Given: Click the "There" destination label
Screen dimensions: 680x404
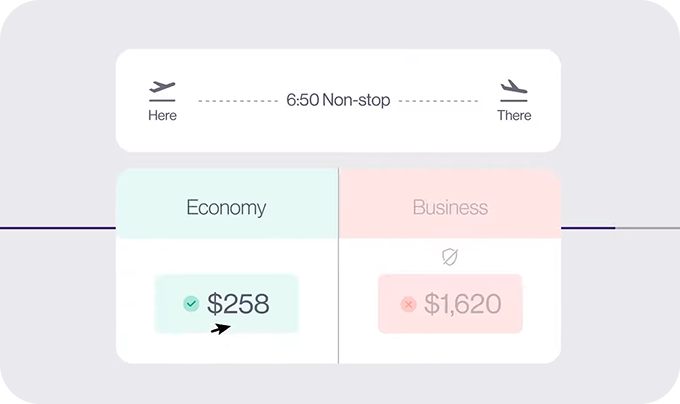Looking at the screenshot, I should 514,115.
